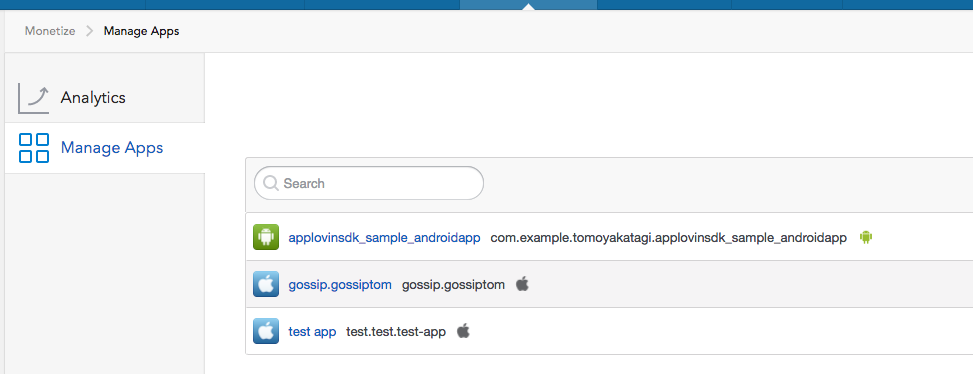Click the blue iOS app icon for gossip.gossiptom
973x374 pixels.
266,285
